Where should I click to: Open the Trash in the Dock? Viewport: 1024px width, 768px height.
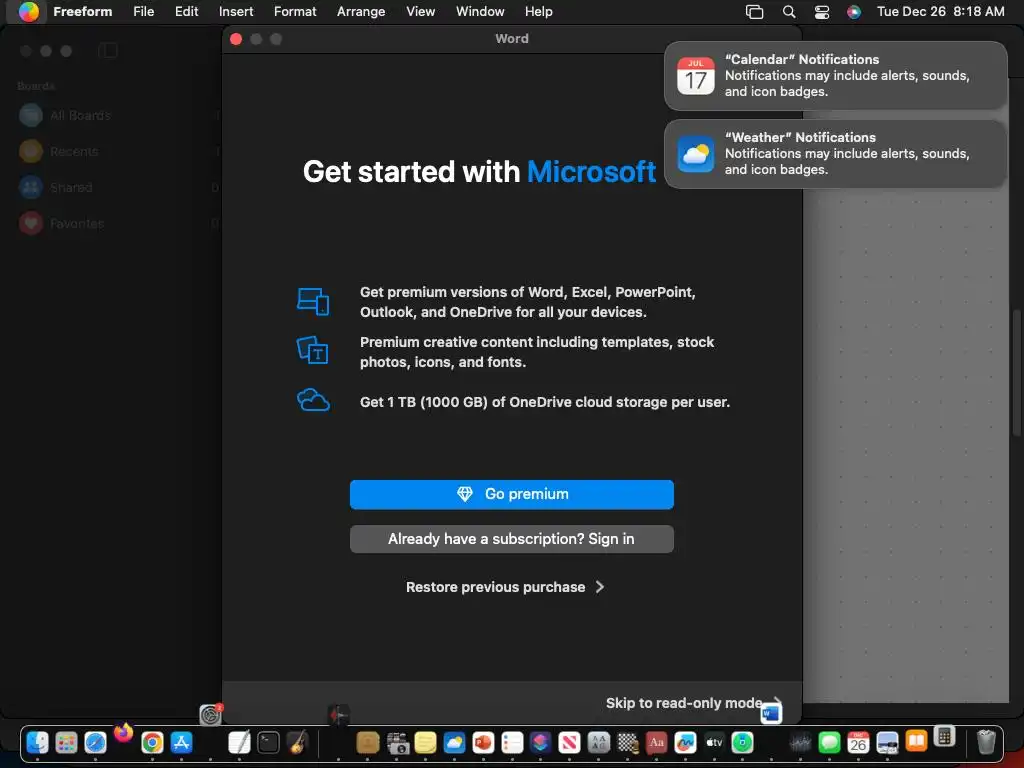pyautogui.click(x=985, y=743)
